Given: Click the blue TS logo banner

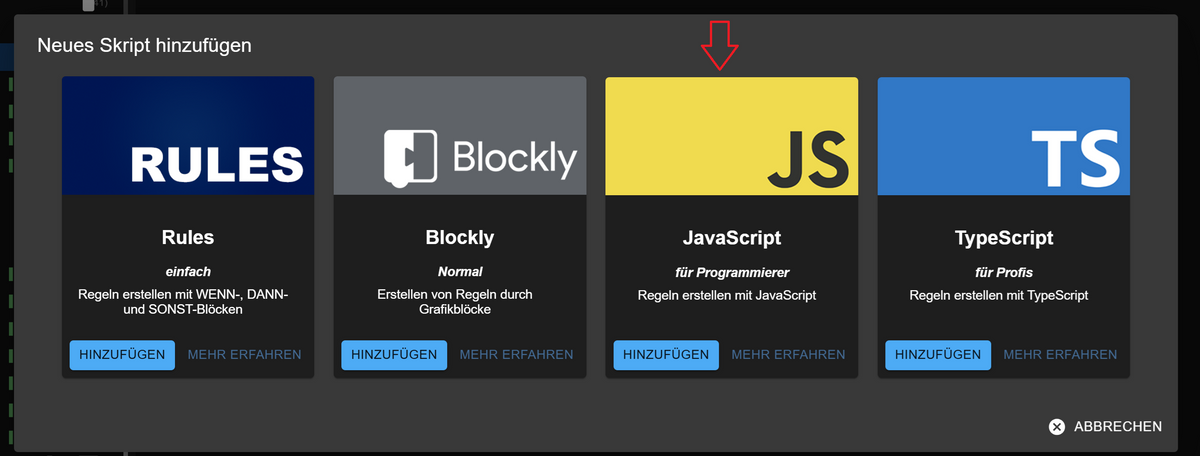Looking at the screenshot, I should point(1004,136).
